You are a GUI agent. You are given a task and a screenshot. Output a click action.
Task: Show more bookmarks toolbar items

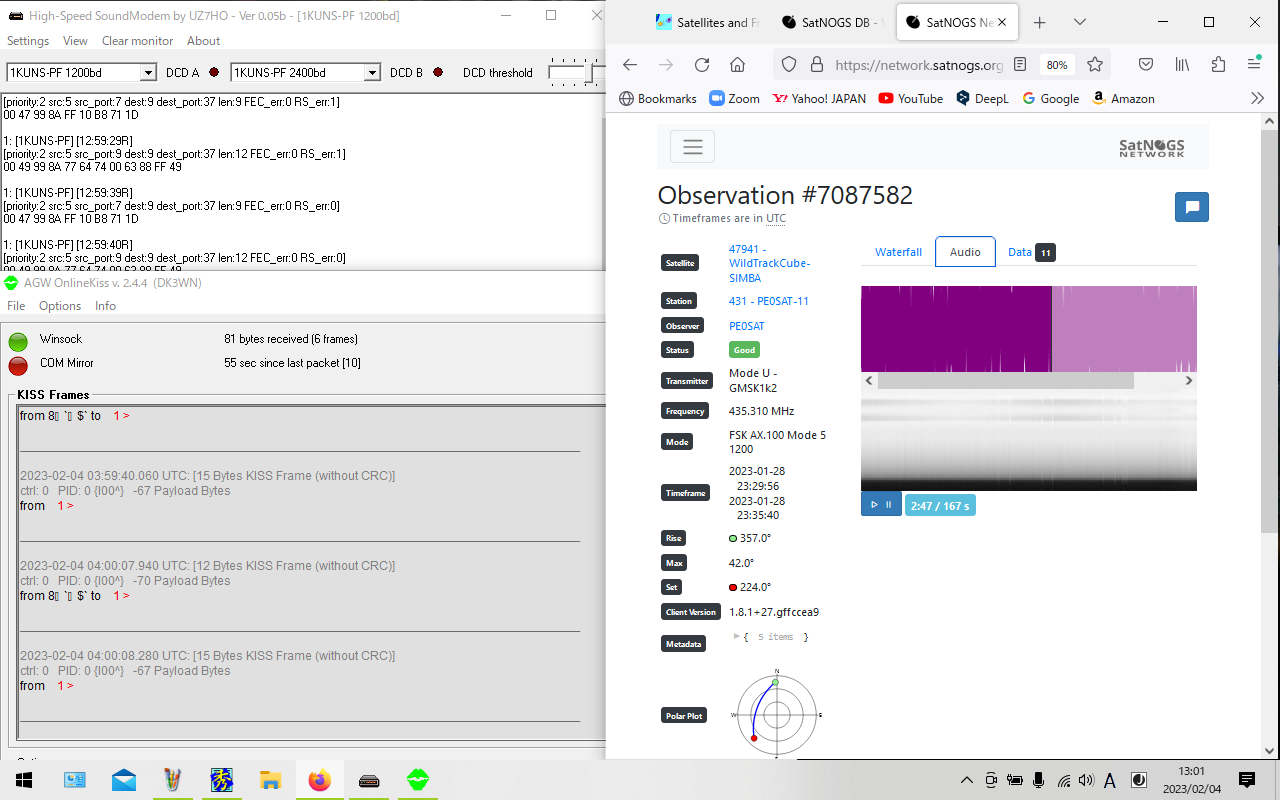[1258, 98]
